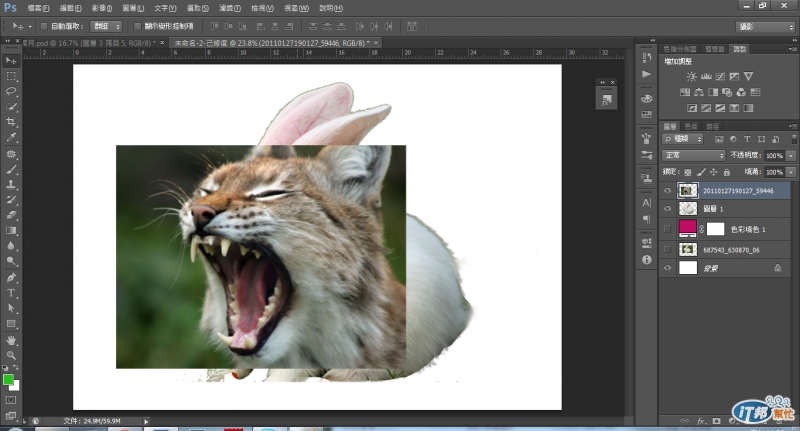Open the 群組 auto-select dropdown
This screenshot has width=800, height=431.
105,26
